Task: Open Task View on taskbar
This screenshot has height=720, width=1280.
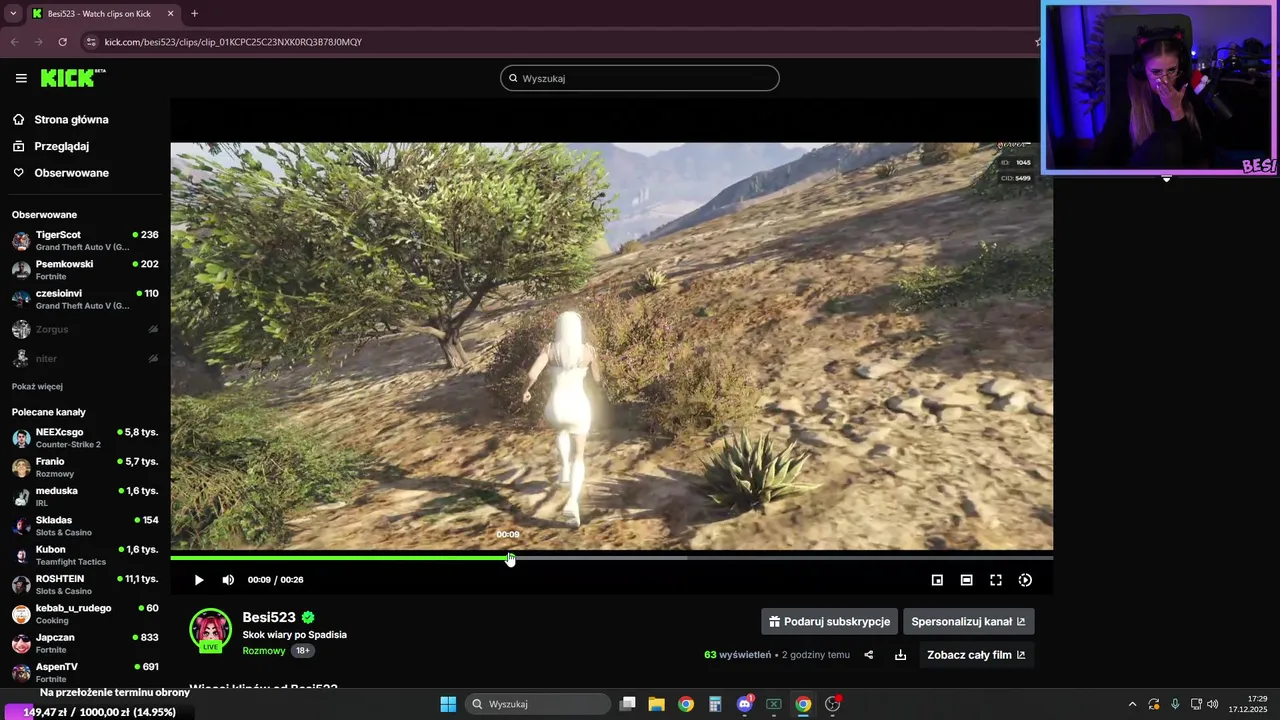Action: pyautogui.click(x=627, y=704)
